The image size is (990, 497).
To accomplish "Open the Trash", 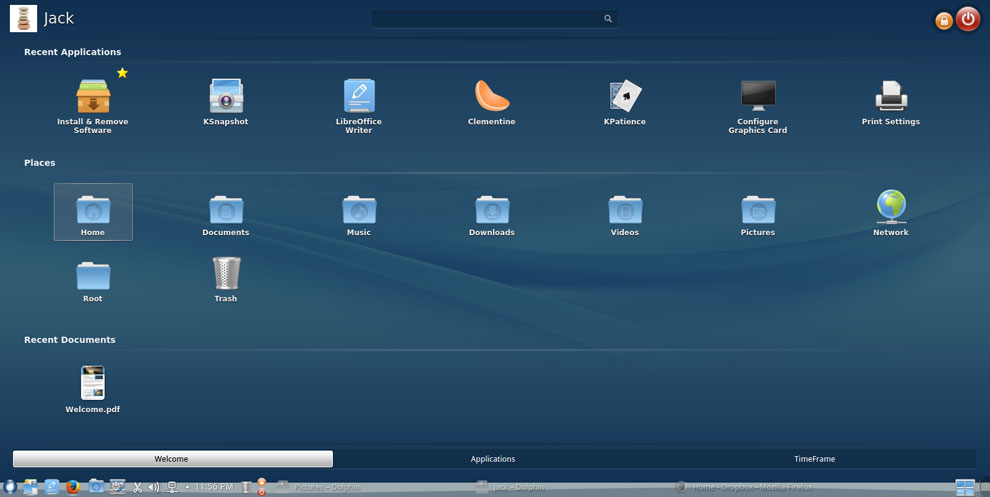I will click(x=226, y=280).
